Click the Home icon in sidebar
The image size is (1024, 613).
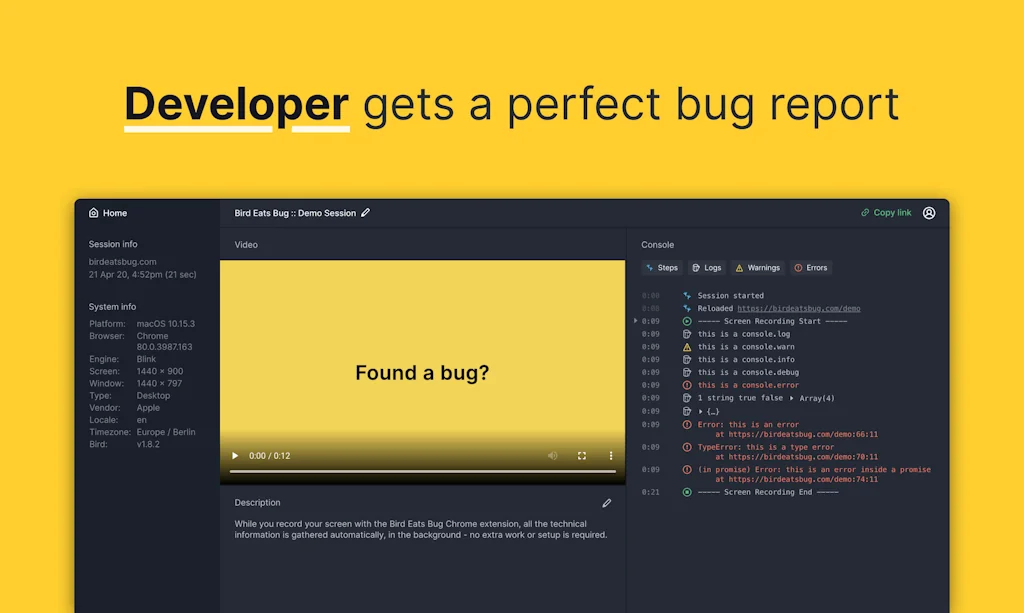click(94, 213)
